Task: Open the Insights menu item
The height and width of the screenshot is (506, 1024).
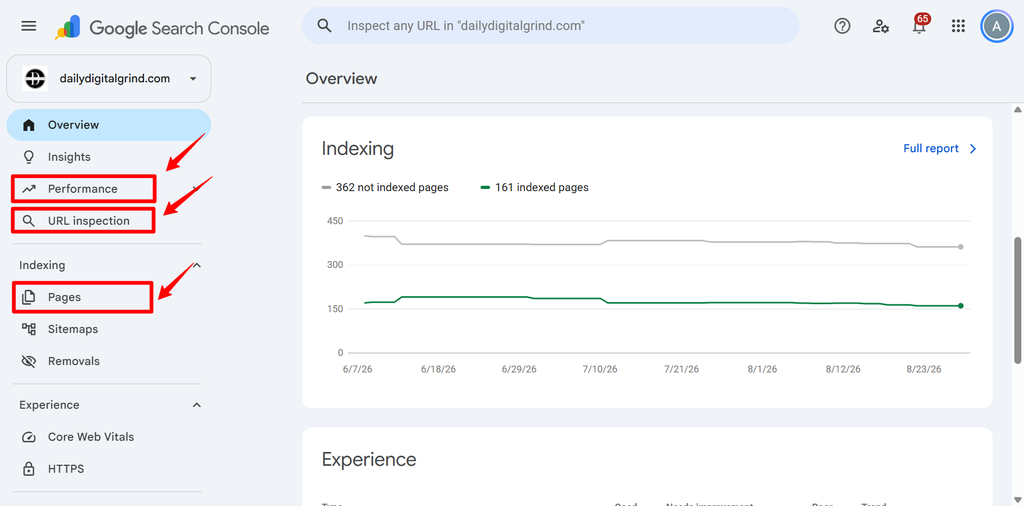Action: (x=109, y=157)
